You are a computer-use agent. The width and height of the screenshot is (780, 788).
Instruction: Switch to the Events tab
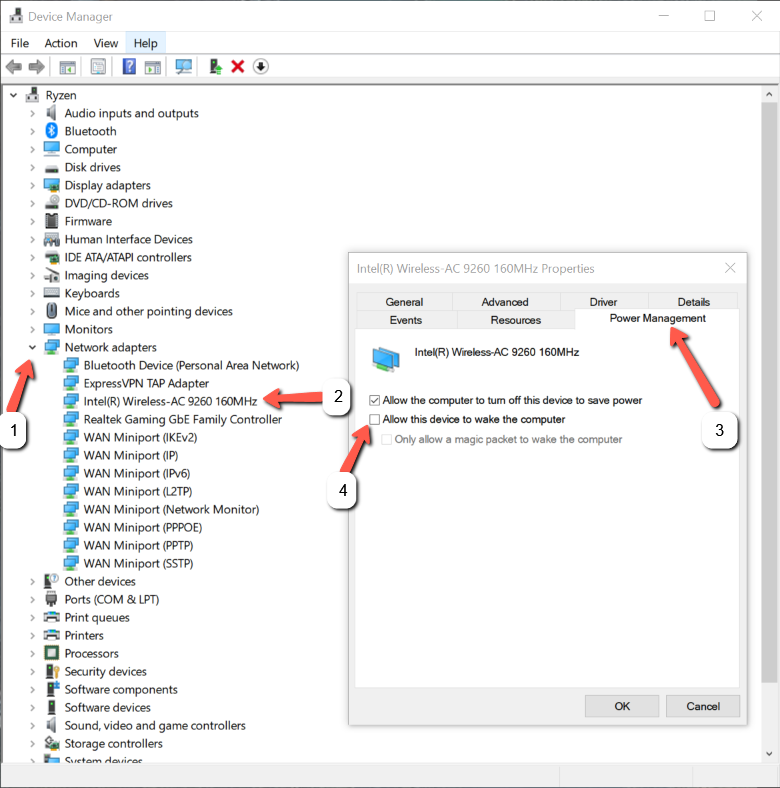pos(406,320)
